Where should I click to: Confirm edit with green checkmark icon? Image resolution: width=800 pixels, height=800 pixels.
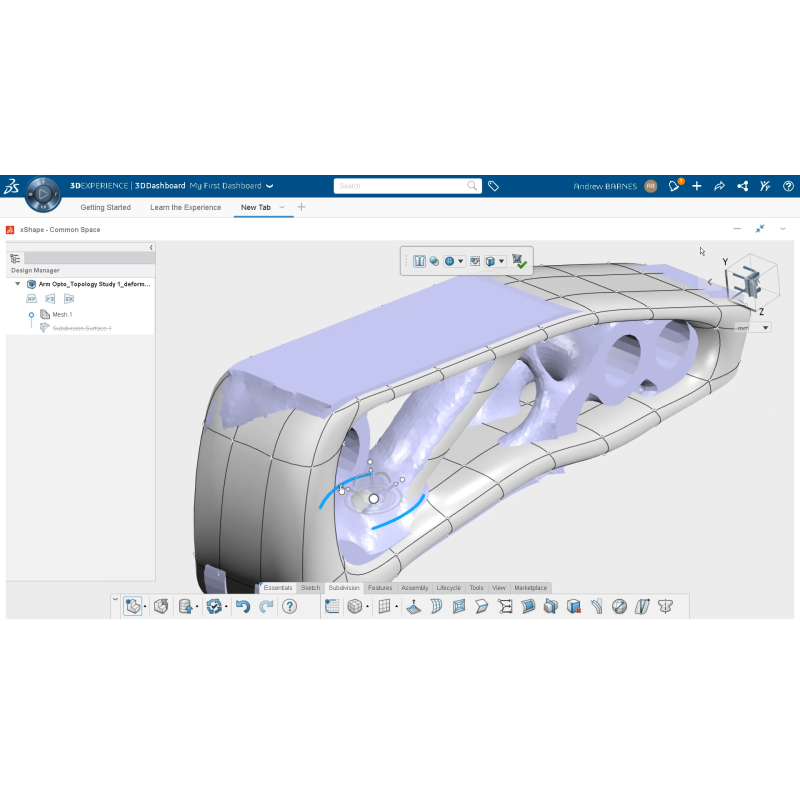pyautogui.click(x=519, y=261)
